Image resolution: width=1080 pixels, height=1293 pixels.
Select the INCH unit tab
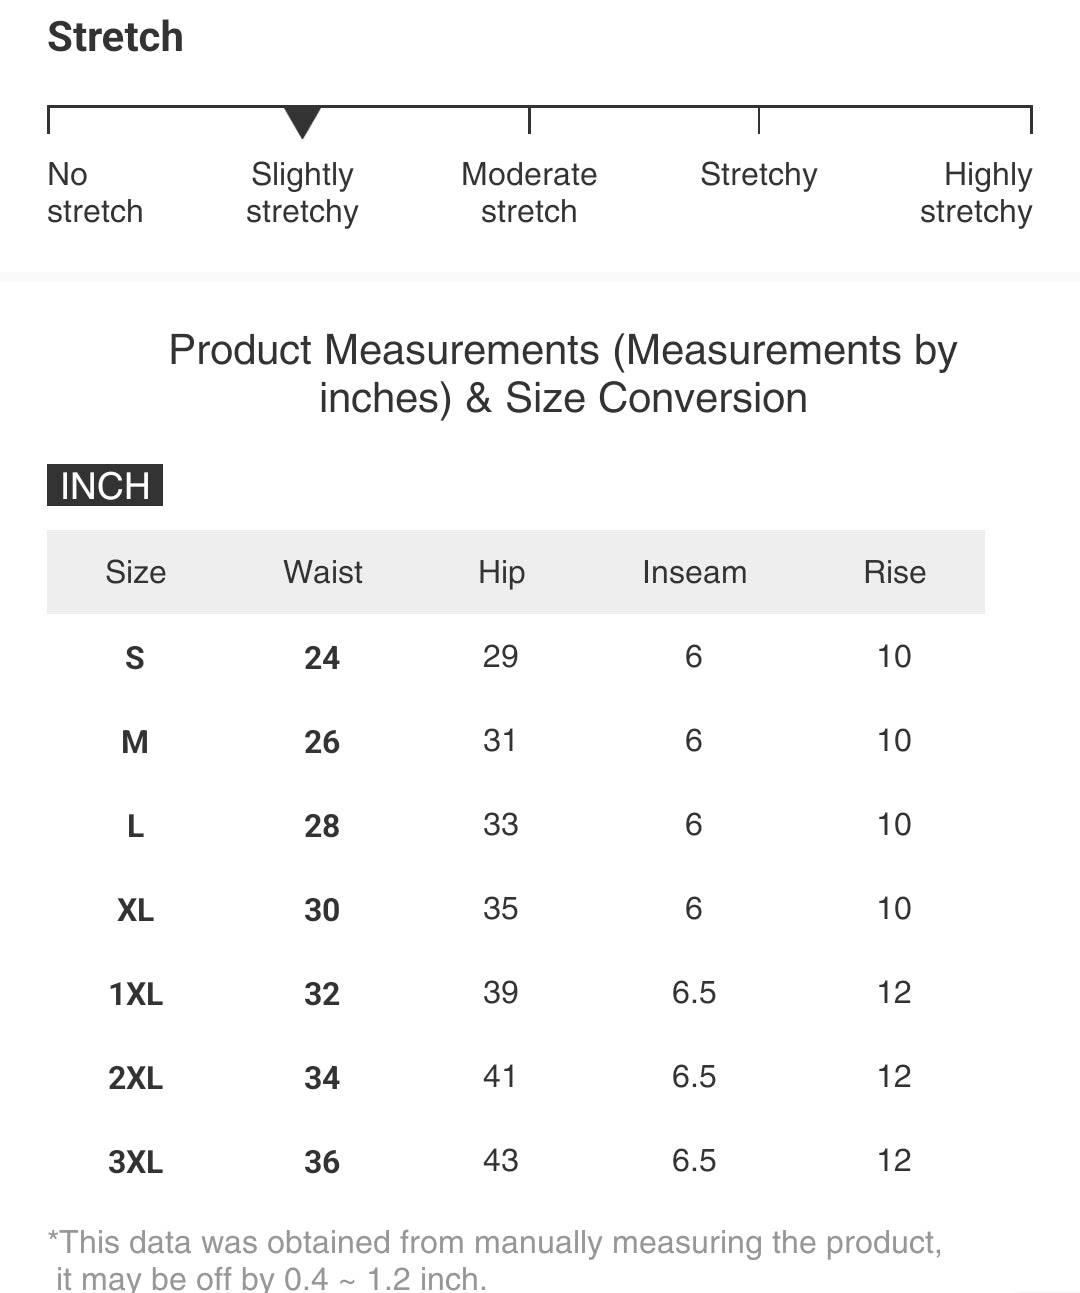105,486
